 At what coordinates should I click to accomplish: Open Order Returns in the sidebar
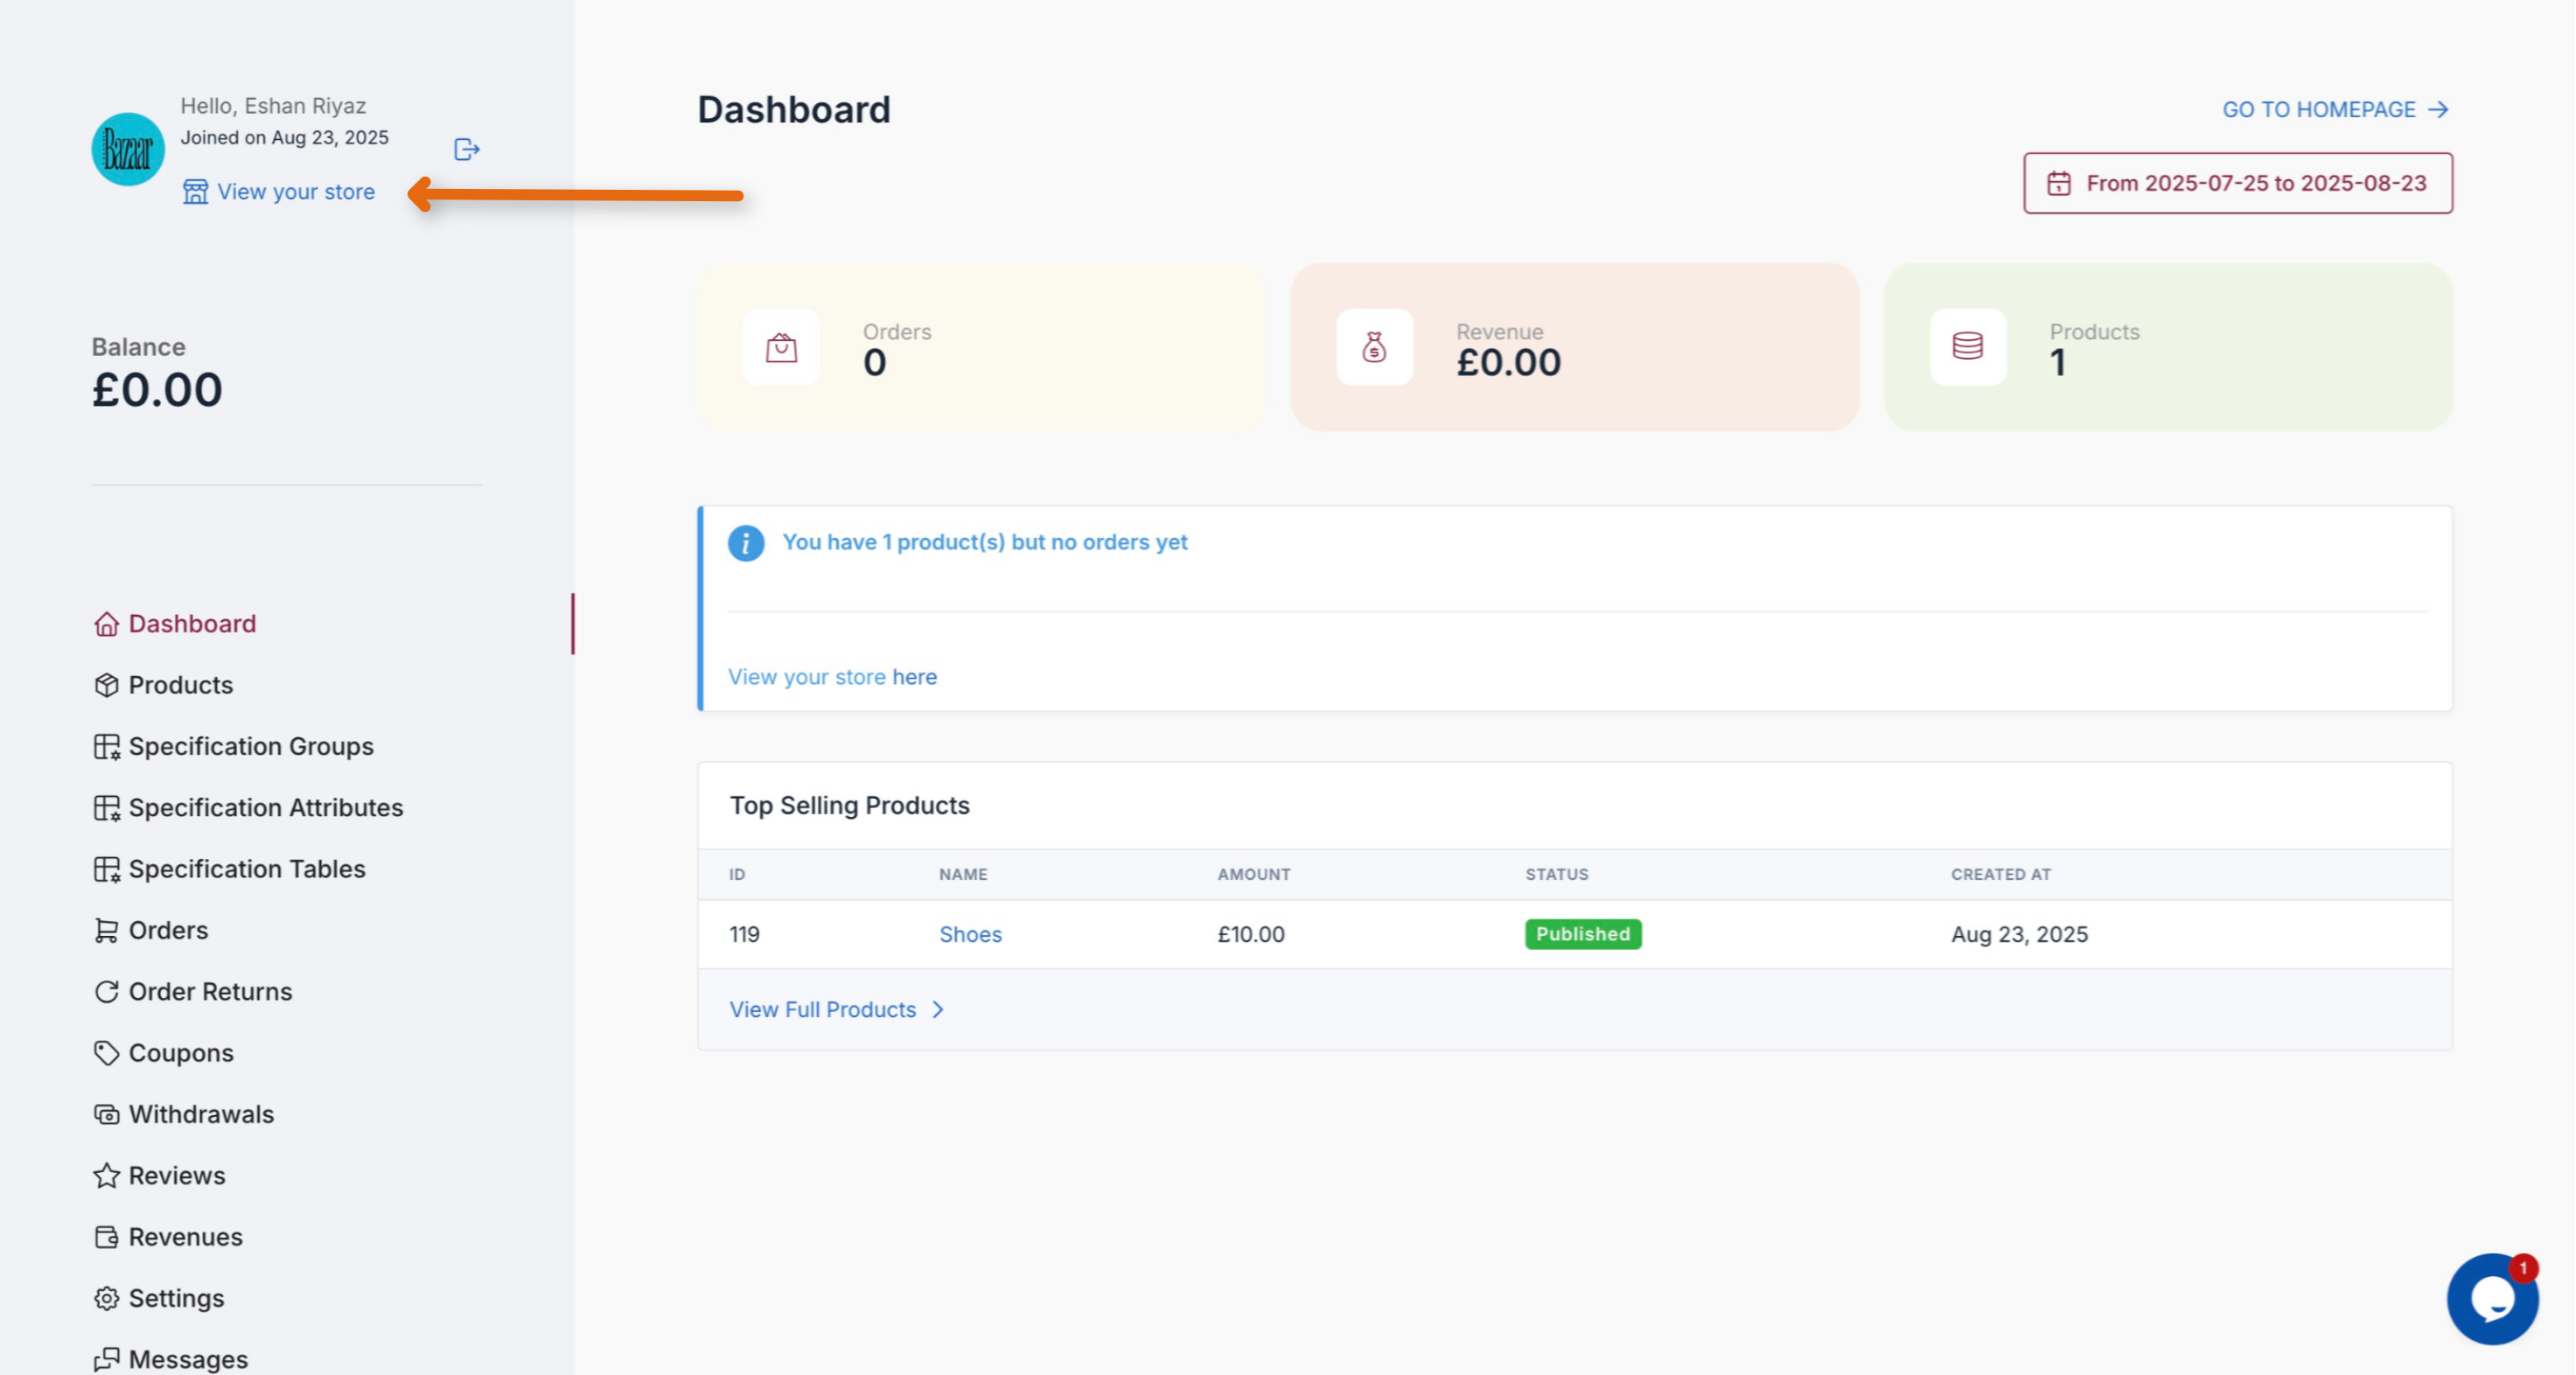pos(210,992)
